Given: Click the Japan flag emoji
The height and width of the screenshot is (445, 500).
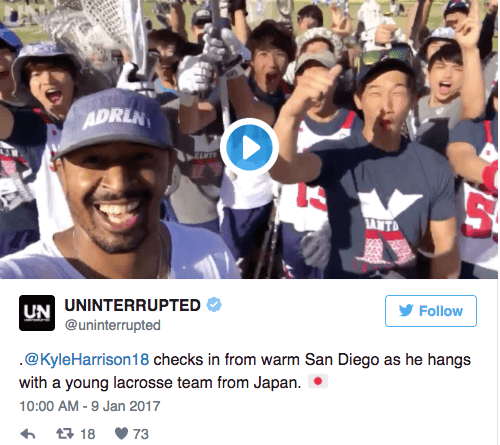Looking at the screenshot, I should pyautogui.click(x=318, y=381).
